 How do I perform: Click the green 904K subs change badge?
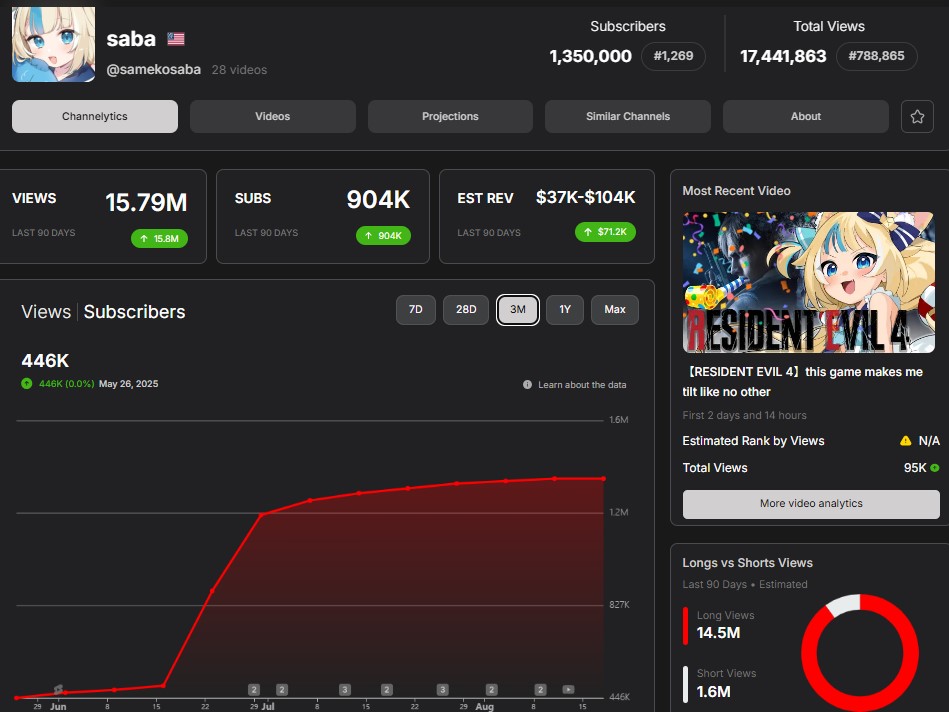click(x=383, y=236)
